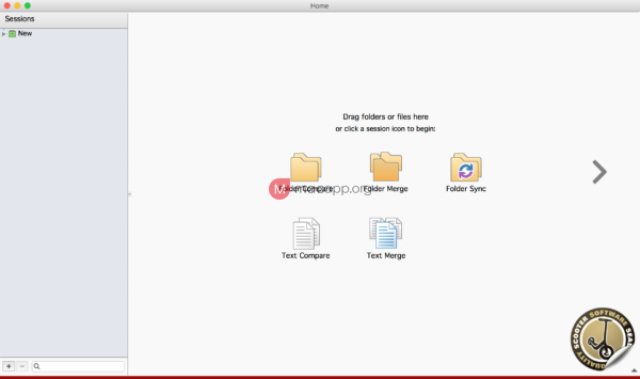The image size is (640, 379).
Task: Remove session with minus button
Action: click(22, 366)
